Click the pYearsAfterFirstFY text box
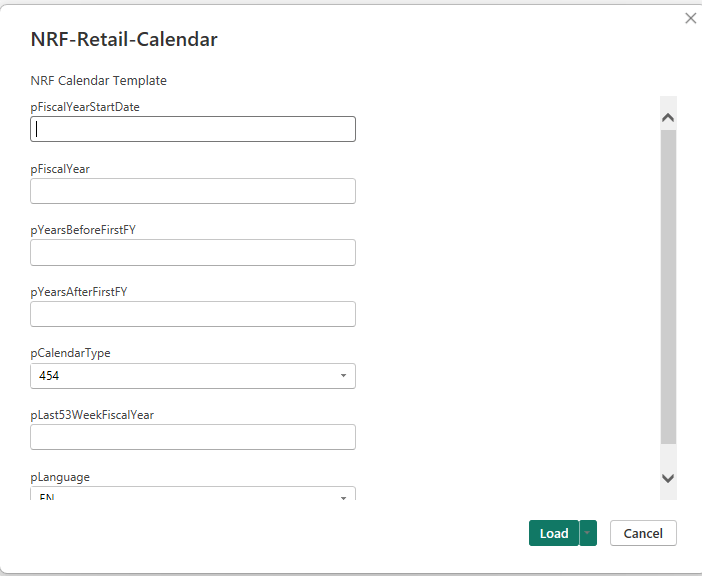 pyautogui.click(x=193, y=314)
